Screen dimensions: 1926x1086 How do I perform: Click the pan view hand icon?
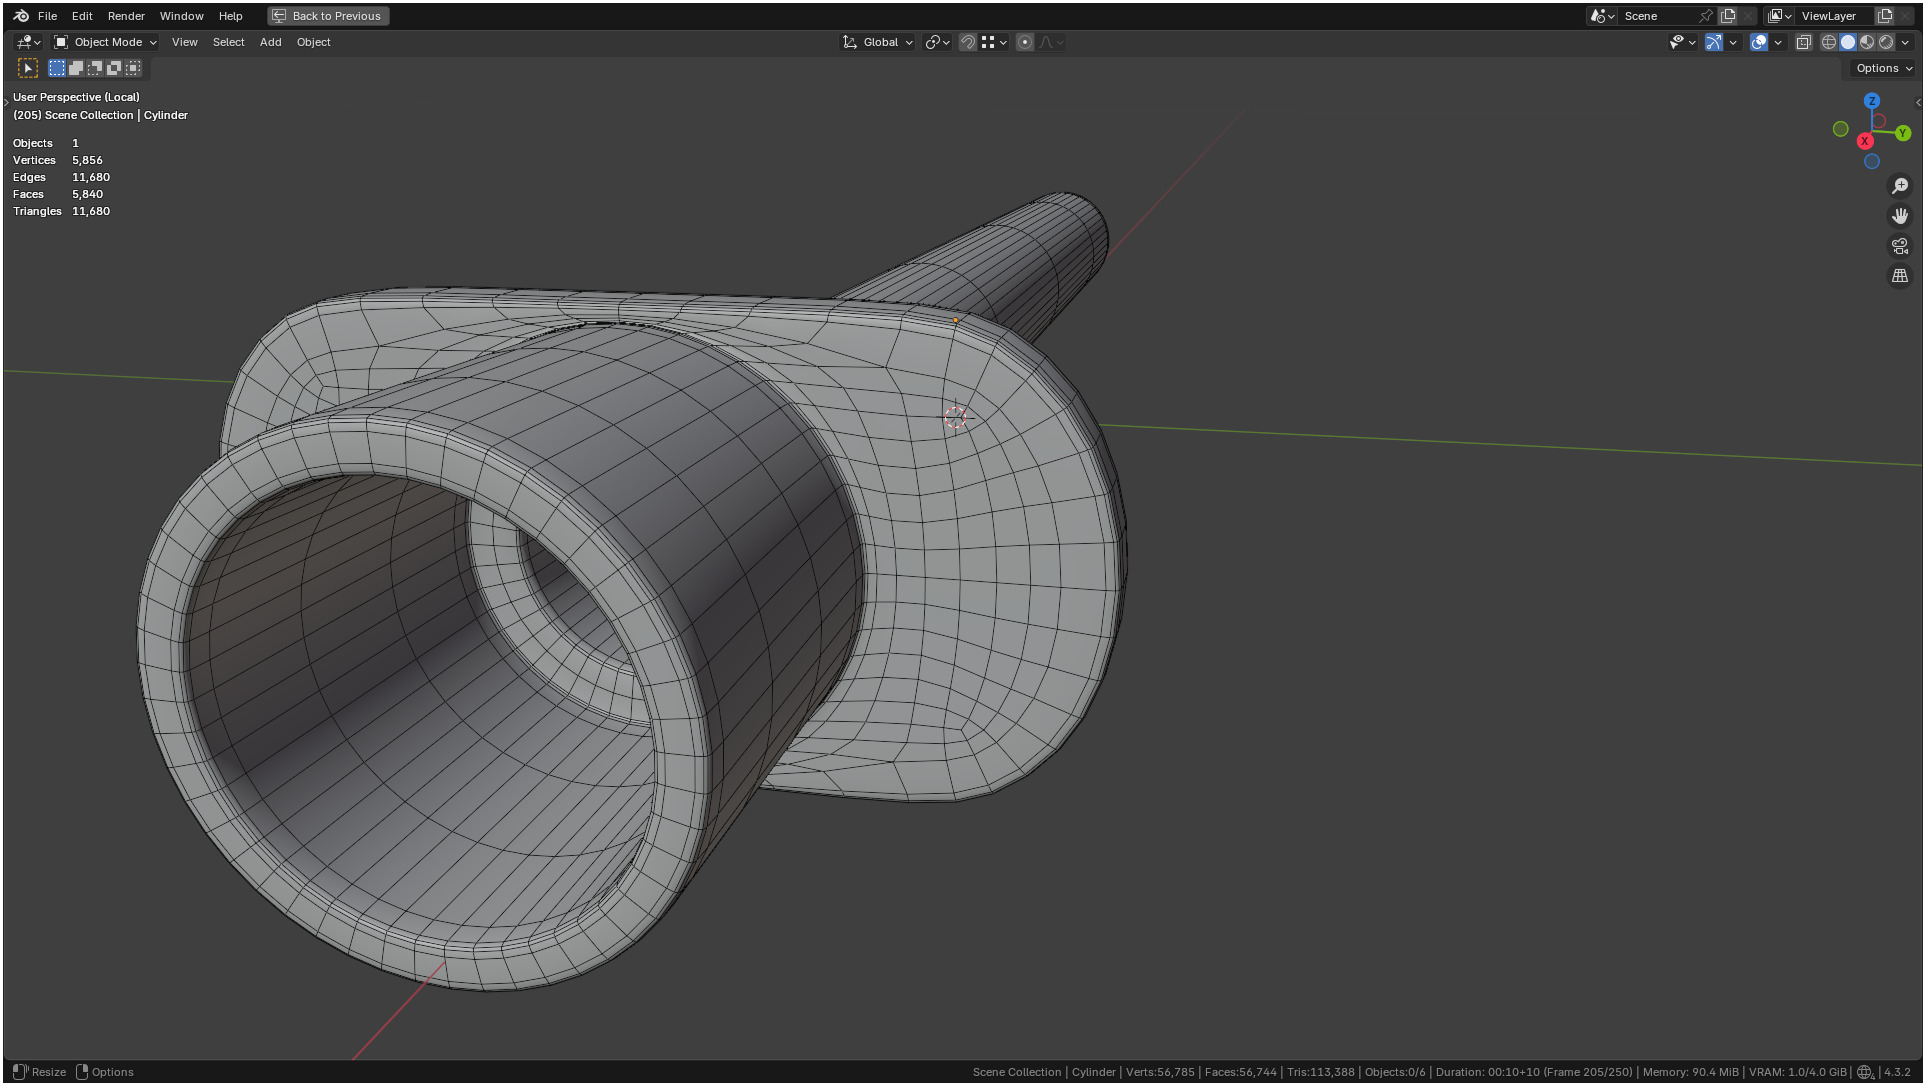pos(1899,216)
